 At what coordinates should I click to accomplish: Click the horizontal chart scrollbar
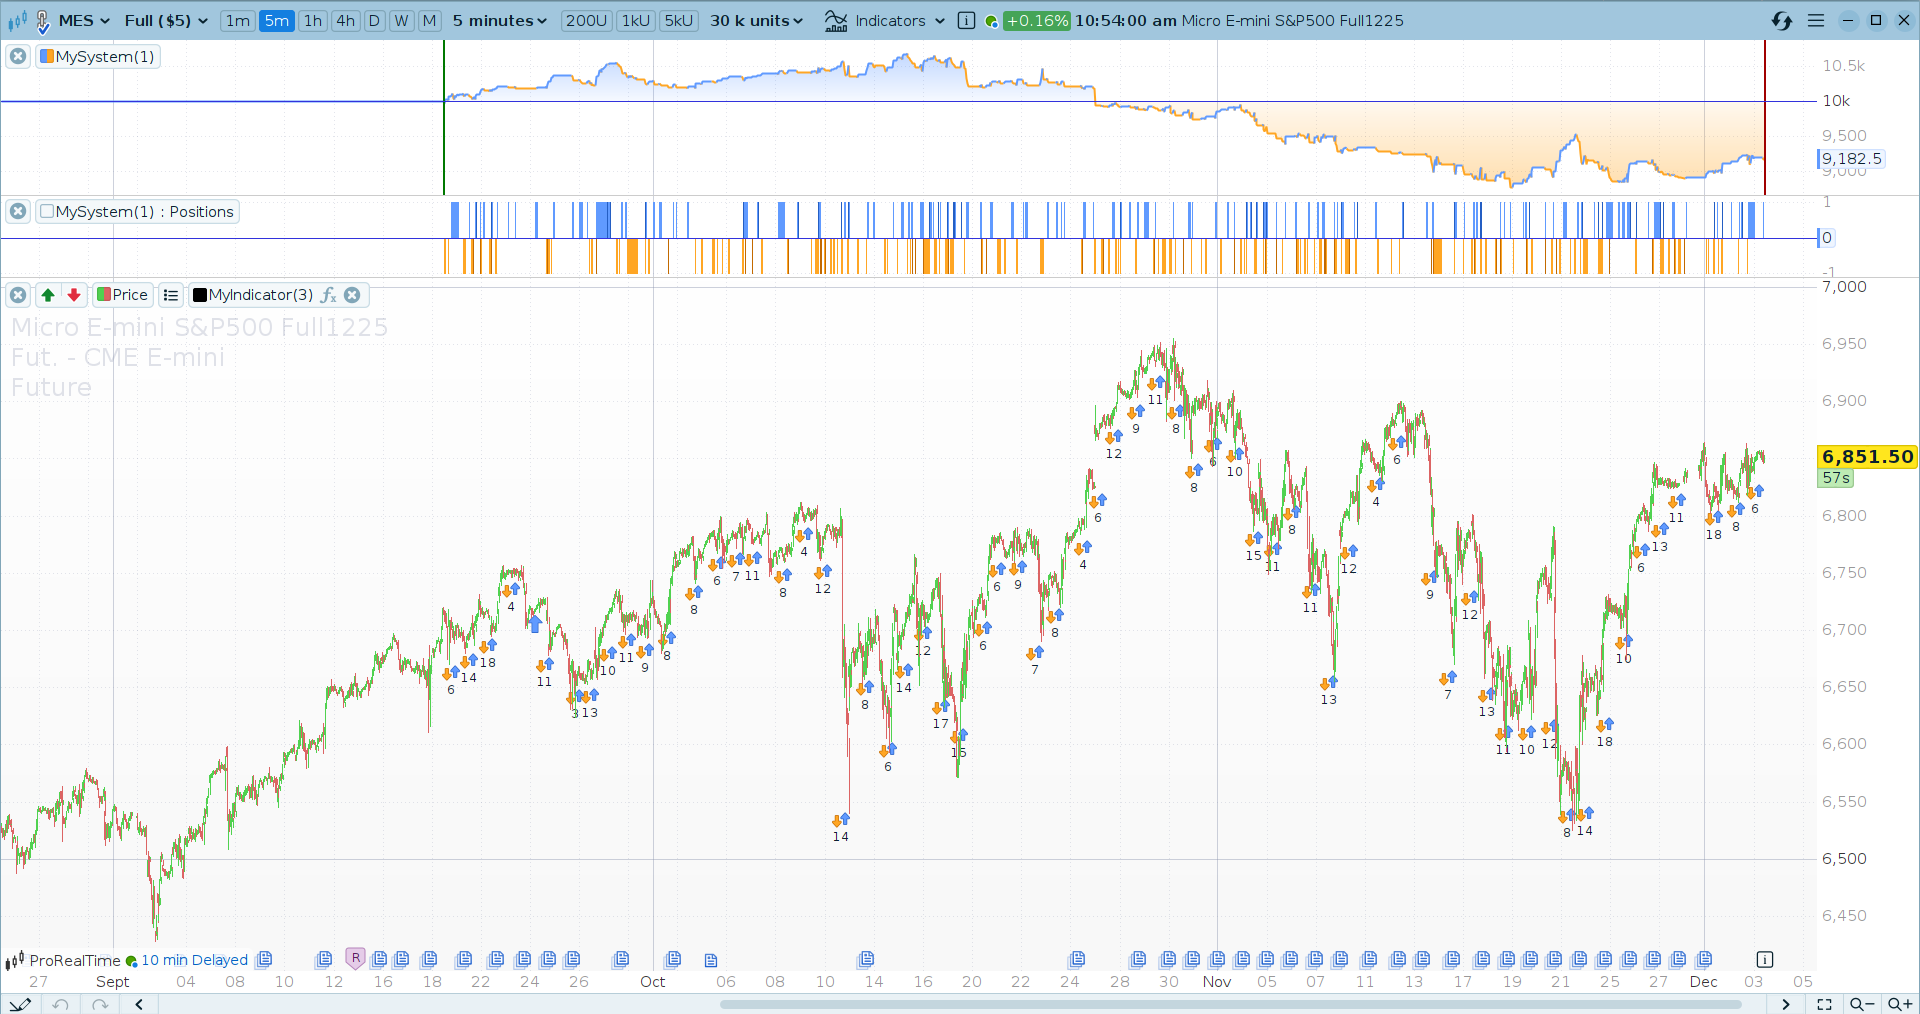1230,1004
